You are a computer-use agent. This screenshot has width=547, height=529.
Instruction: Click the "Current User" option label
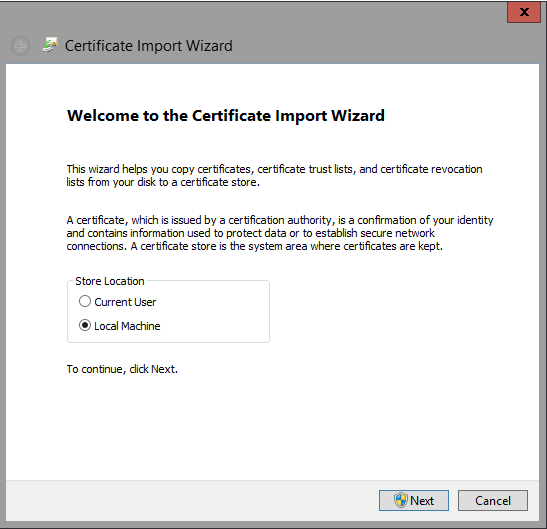125,302
